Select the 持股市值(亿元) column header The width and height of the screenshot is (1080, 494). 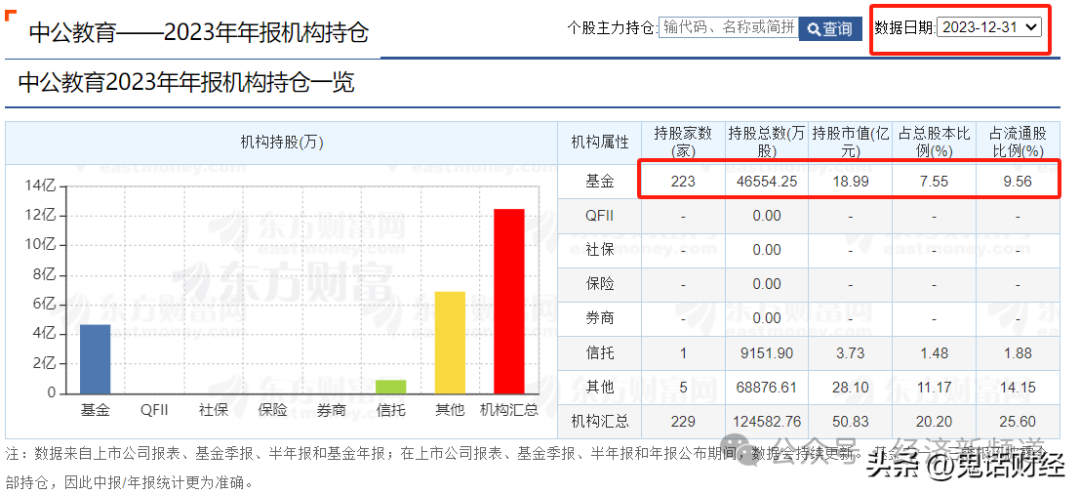point(850,143)
